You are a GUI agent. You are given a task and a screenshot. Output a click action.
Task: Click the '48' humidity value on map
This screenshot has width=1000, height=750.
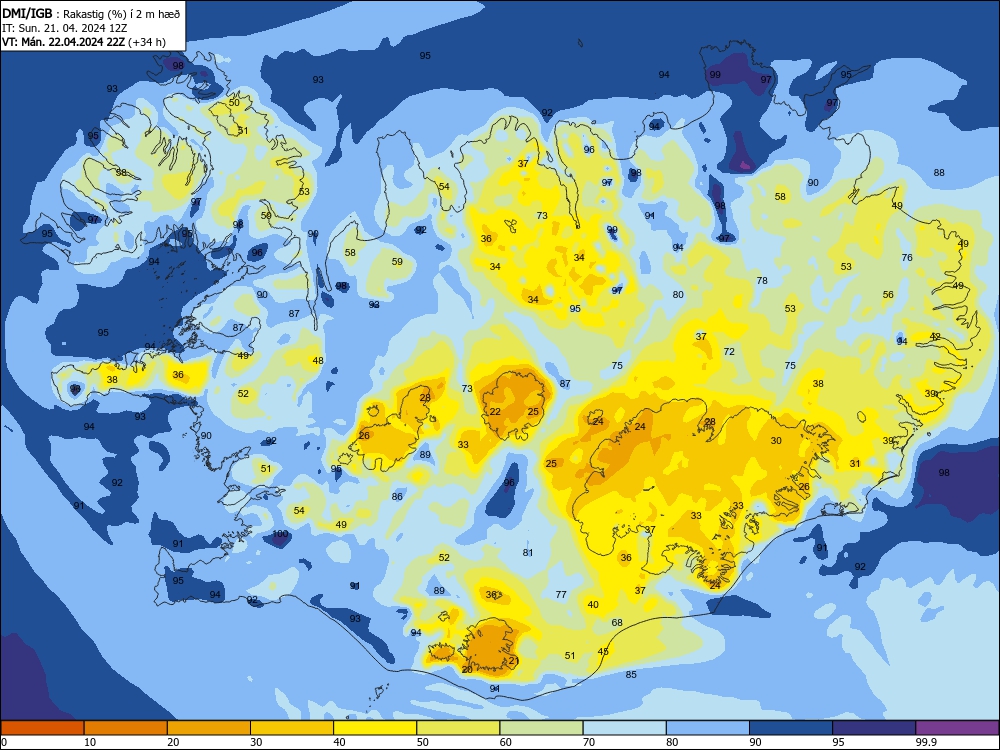point(318,360)
